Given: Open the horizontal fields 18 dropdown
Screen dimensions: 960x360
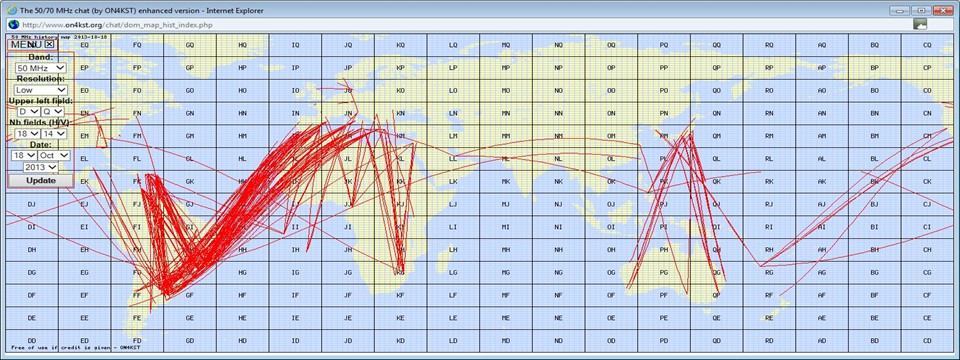Looking at the screenshot, I should (26, 133).
